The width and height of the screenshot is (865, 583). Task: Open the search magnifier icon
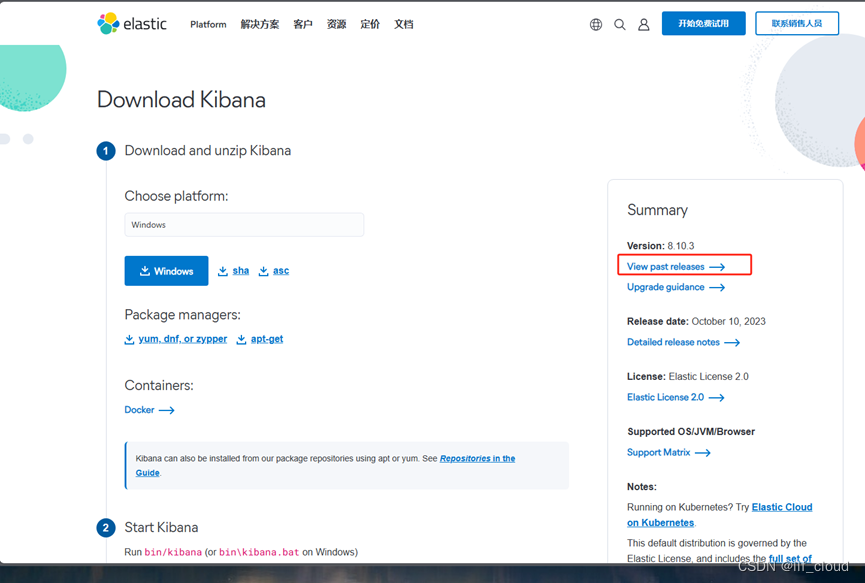(620, 24)
